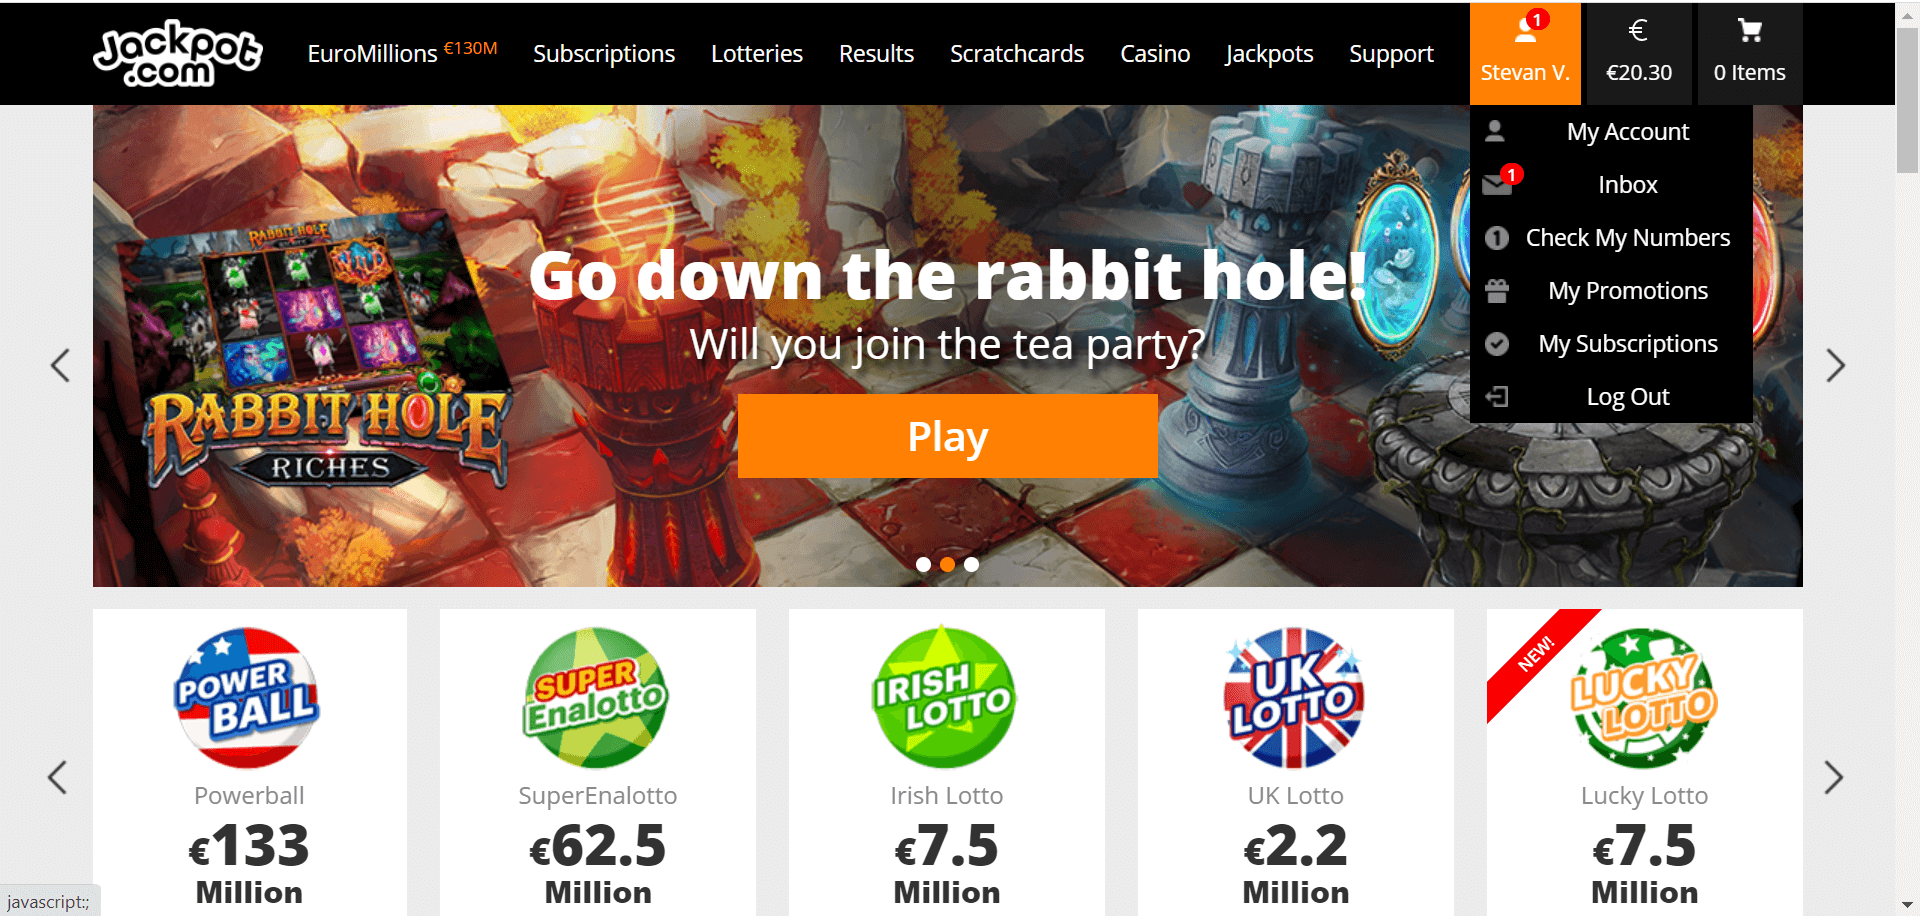Select the Powerball lottery logo

pos(248,698)
